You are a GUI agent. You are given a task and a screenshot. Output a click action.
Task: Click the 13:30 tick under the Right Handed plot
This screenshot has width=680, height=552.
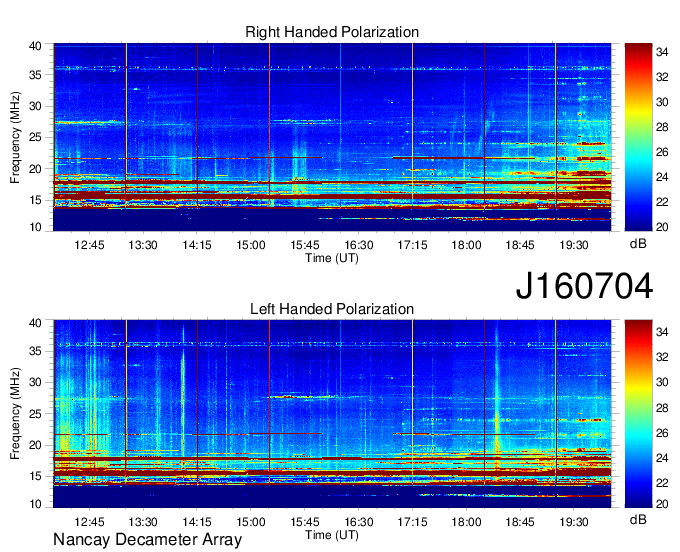(143, 245)
